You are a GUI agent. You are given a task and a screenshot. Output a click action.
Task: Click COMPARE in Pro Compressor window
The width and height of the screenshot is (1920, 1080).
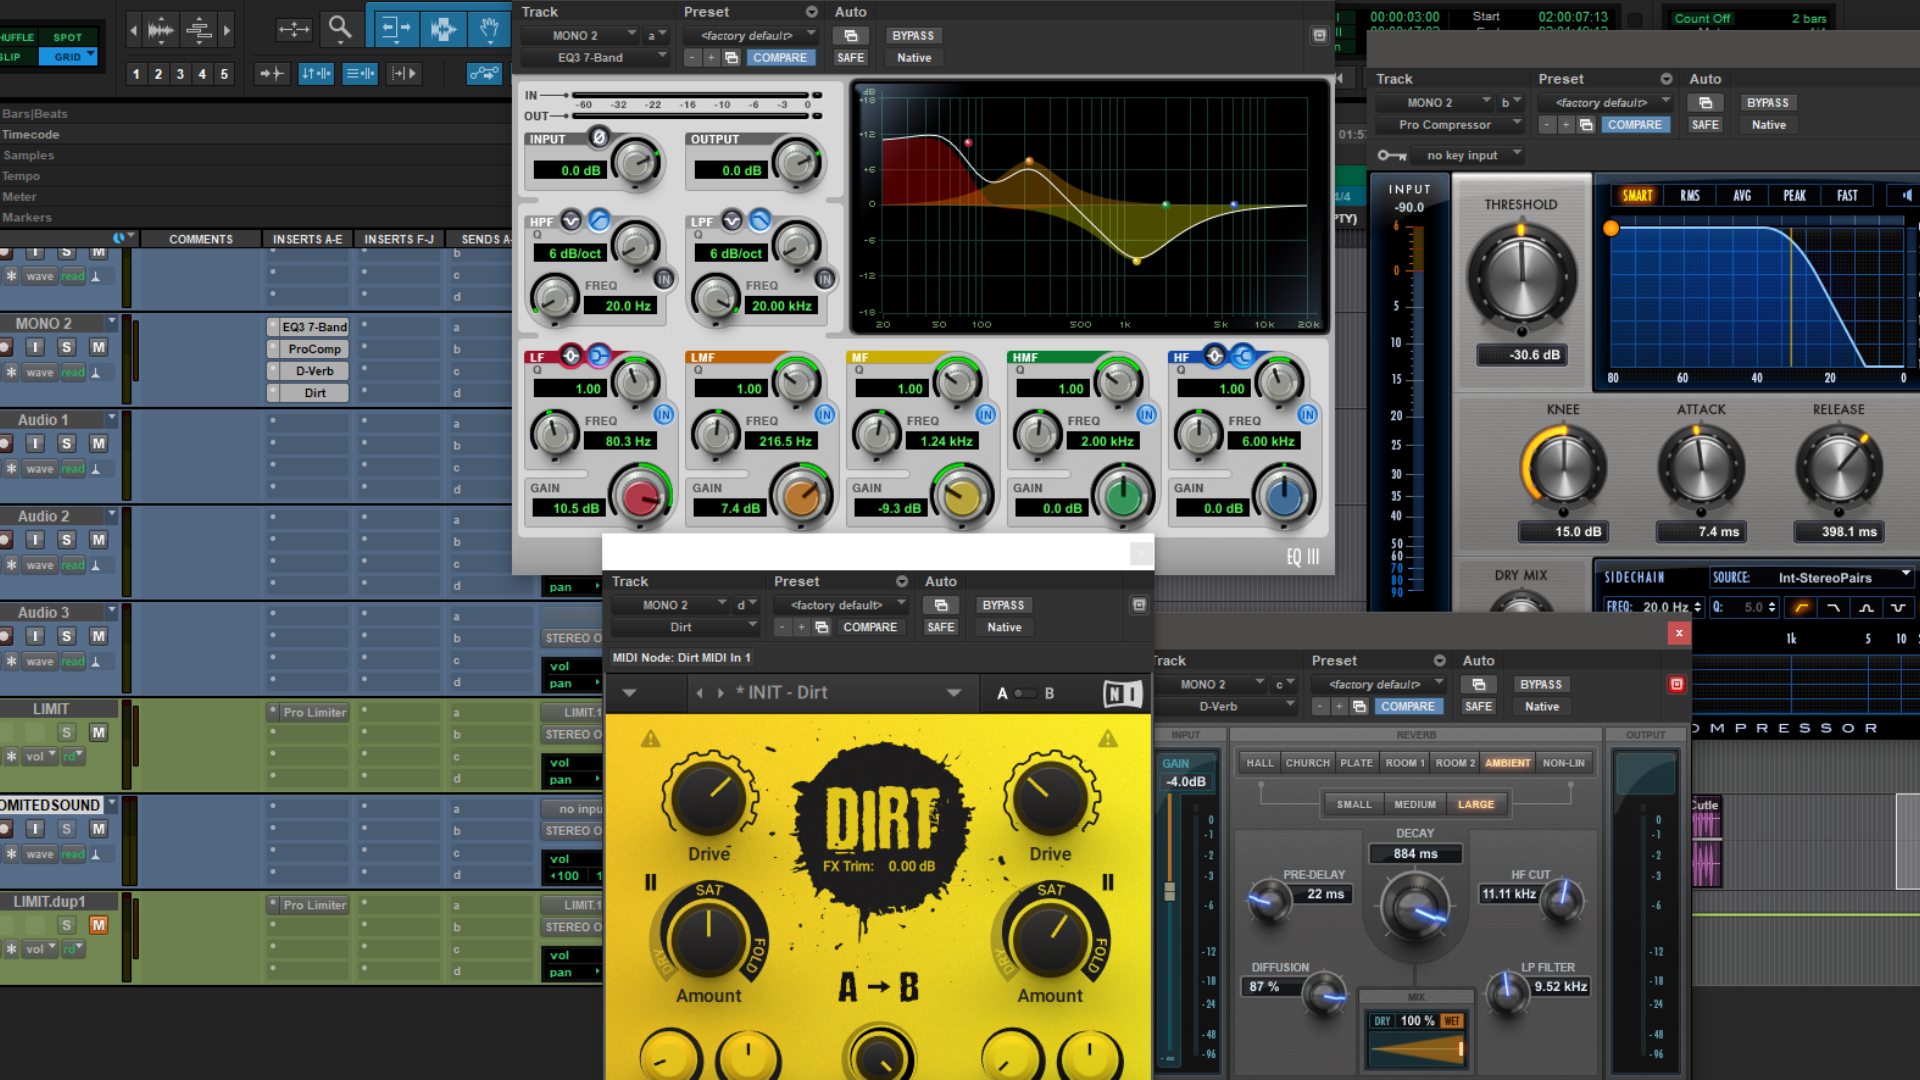click(1635, 125)
